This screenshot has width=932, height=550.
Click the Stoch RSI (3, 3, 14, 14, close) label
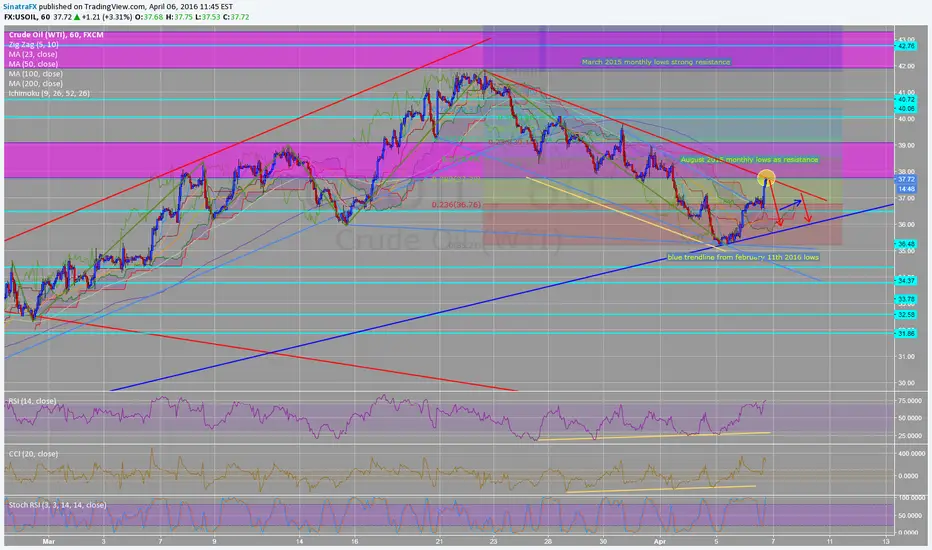point(57,505)
